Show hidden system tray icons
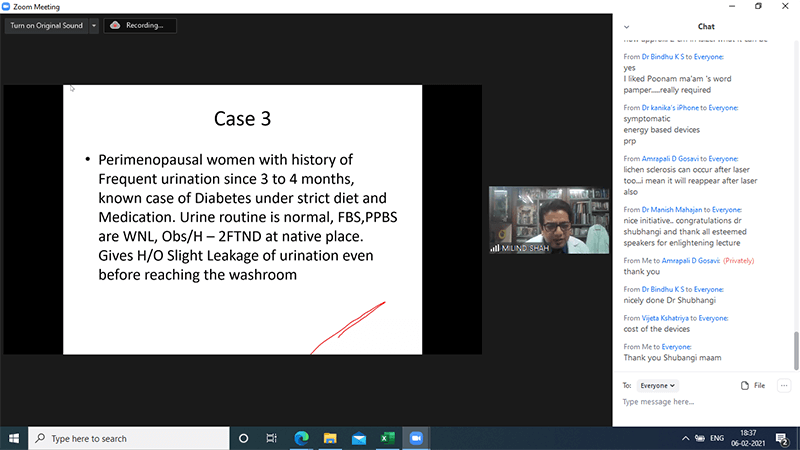This screenshot has height=450, width=800. 684,438
